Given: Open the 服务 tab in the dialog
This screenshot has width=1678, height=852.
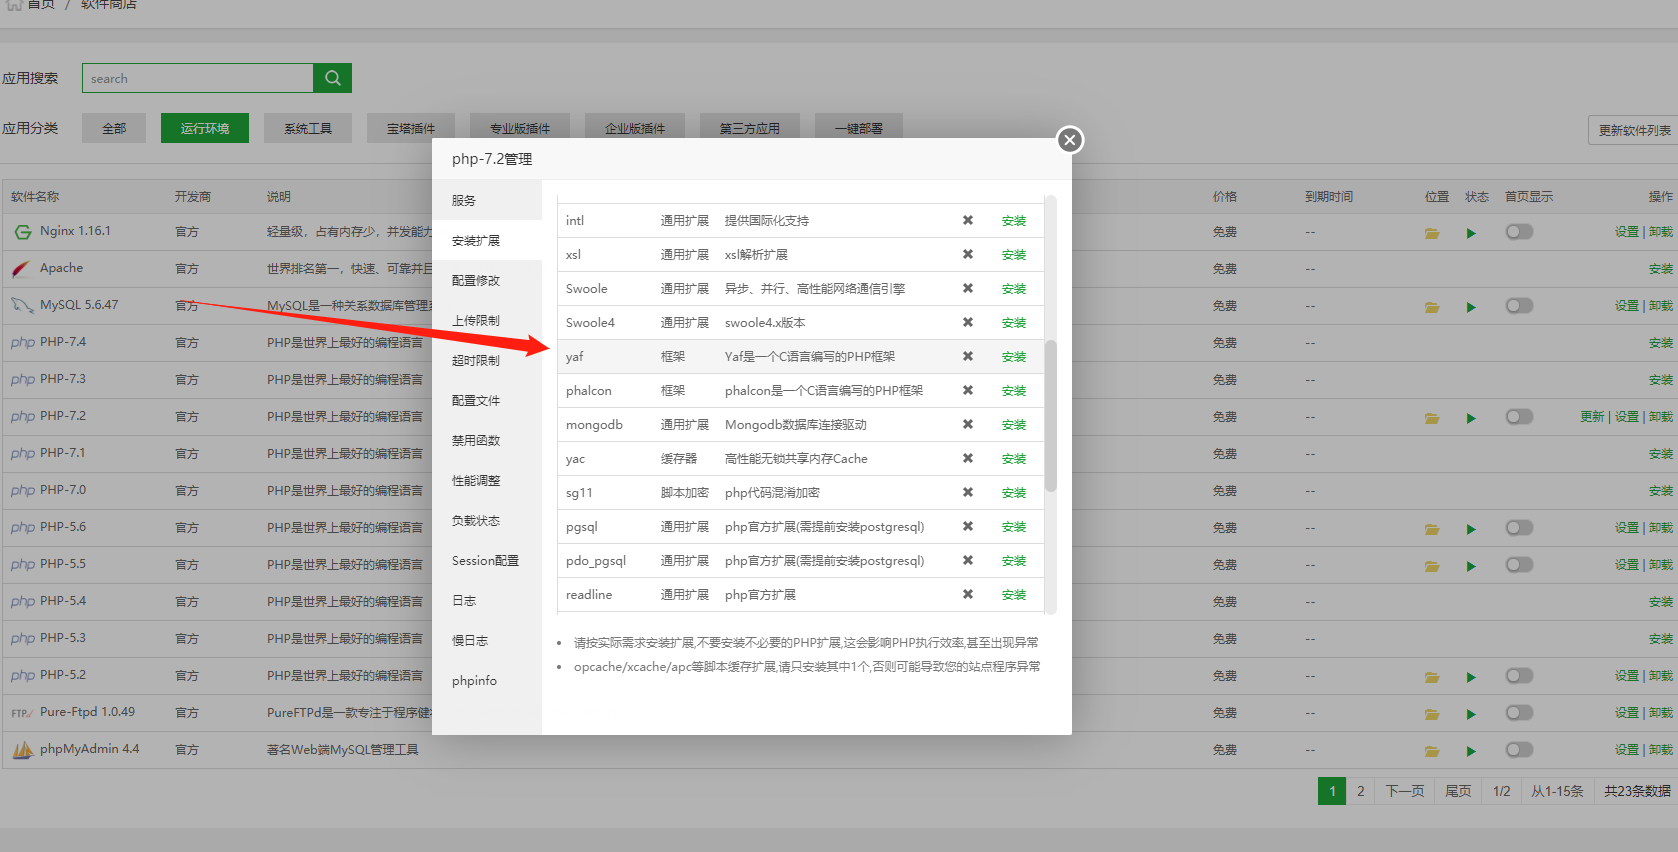Looking at the screenshot, I should point(487,200).
